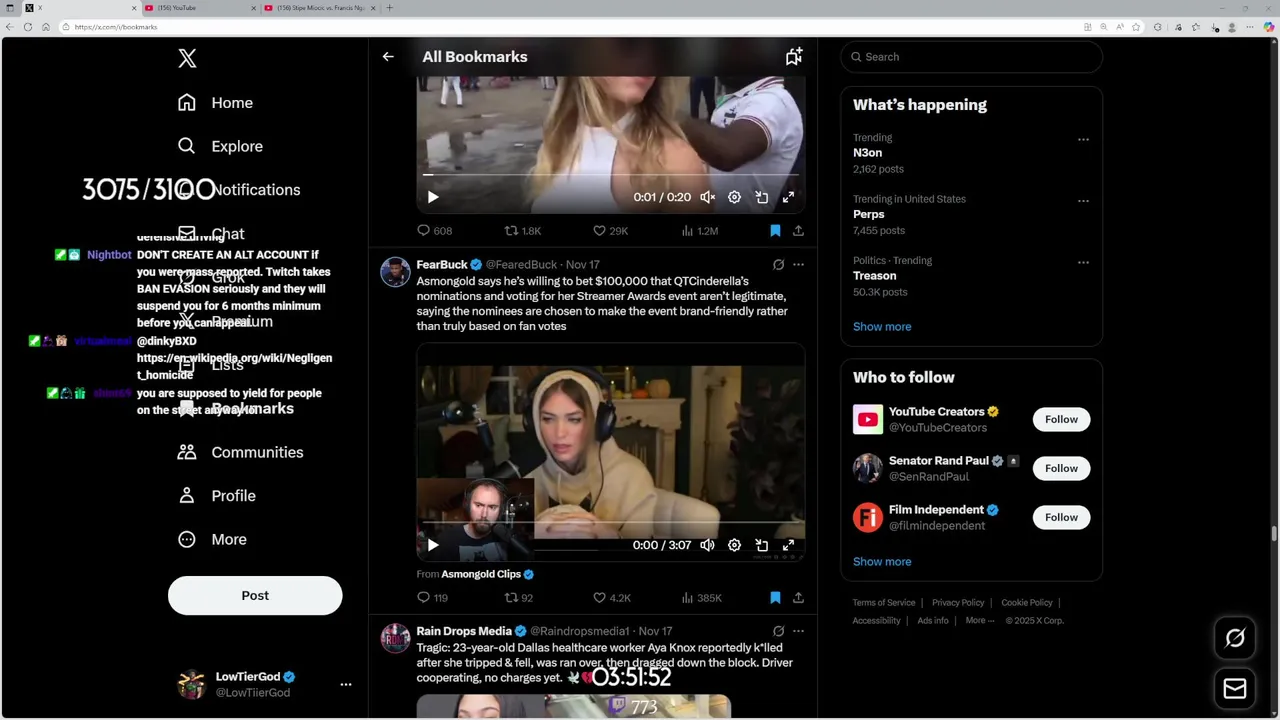1280x720 pixels.
Task: Open the Grok floating button
Action: [x=1235, y=638]
